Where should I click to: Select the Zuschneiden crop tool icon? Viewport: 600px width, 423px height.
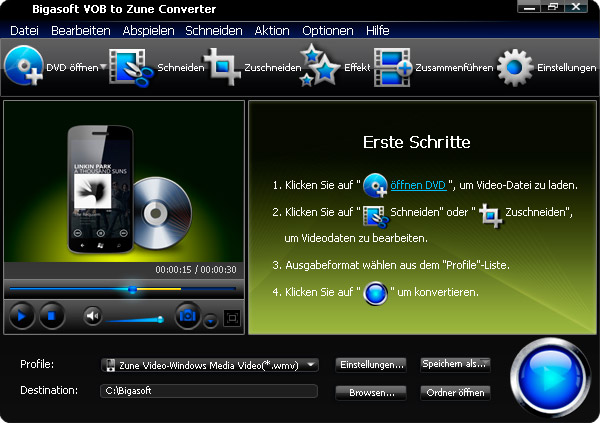(223, 67)
